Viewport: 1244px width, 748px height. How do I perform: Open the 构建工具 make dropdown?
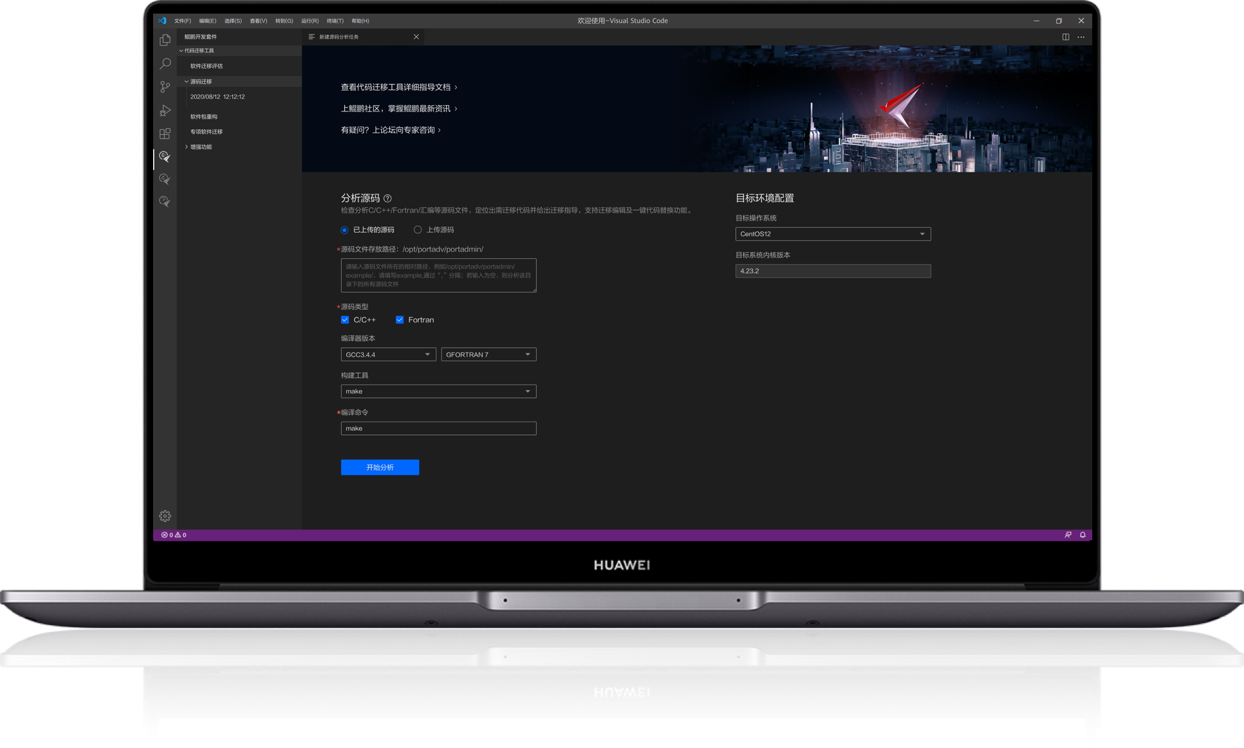tap(439, 391)
